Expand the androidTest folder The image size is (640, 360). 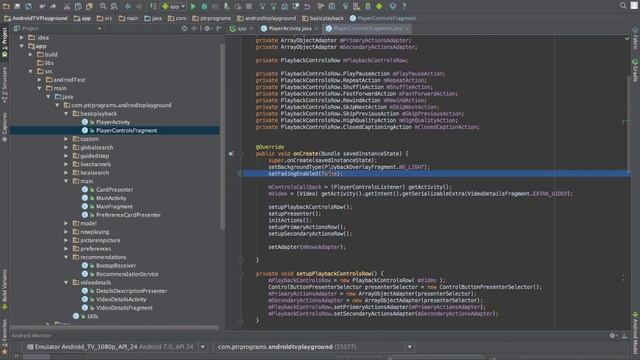[x=40, y=80]
